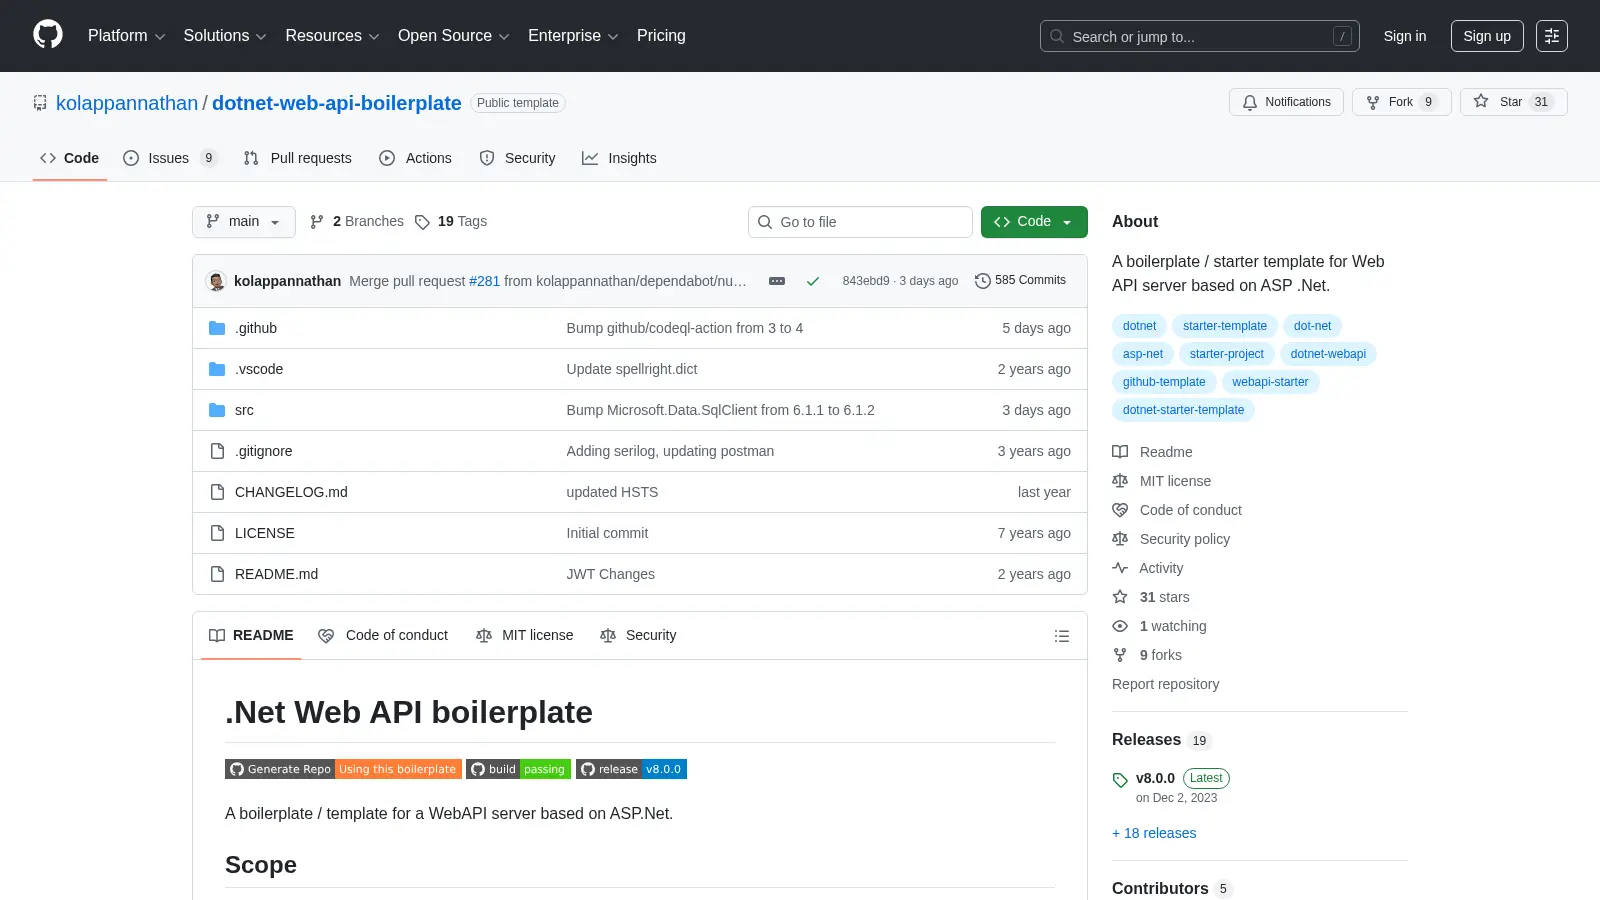Click the stars icon in About
The image size is (1600, 900).
pos(1120,597)
